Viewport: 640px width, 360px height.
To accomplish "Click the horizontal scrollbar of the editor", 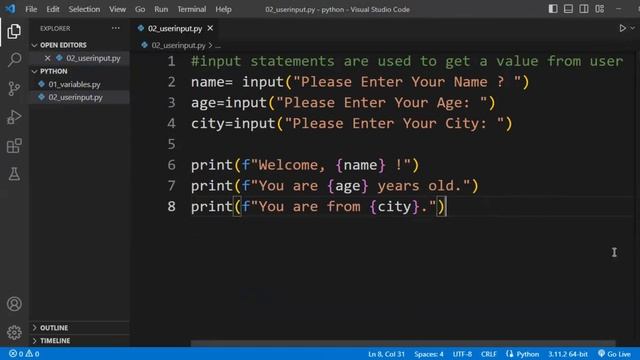I will tap(403, 343).
